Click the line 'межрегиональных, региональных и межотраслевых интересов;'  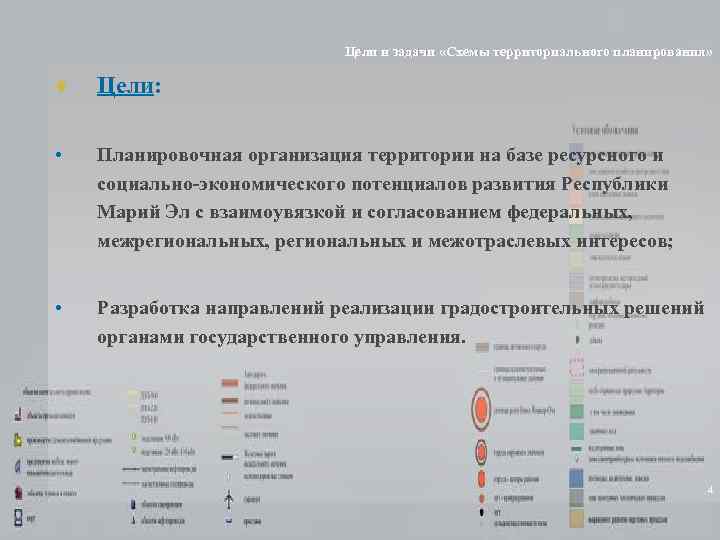pyautogui.click(x=385, y=241)
